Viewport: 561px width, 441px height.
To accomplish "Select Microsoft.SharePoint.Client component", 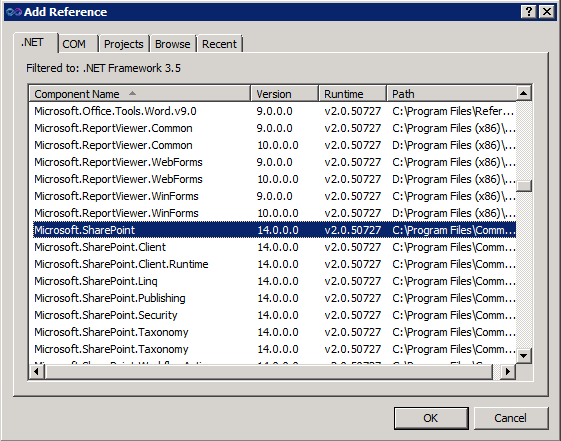I will tap(273, 247).
